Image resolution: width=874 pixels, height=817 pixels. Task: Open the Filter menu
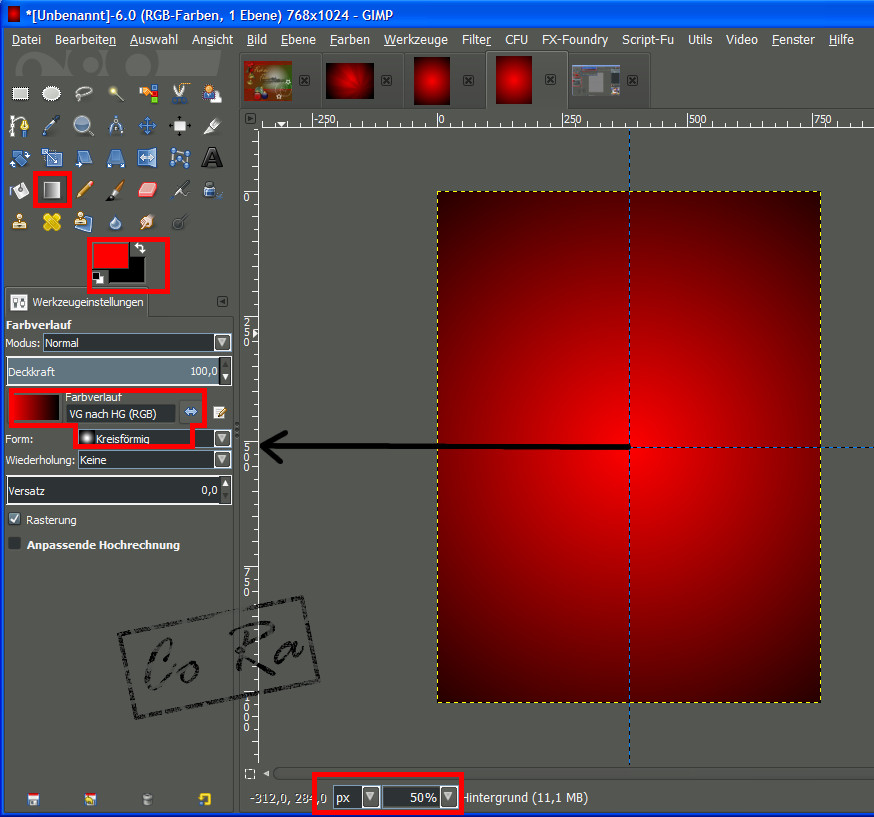[x=476, y=39]
